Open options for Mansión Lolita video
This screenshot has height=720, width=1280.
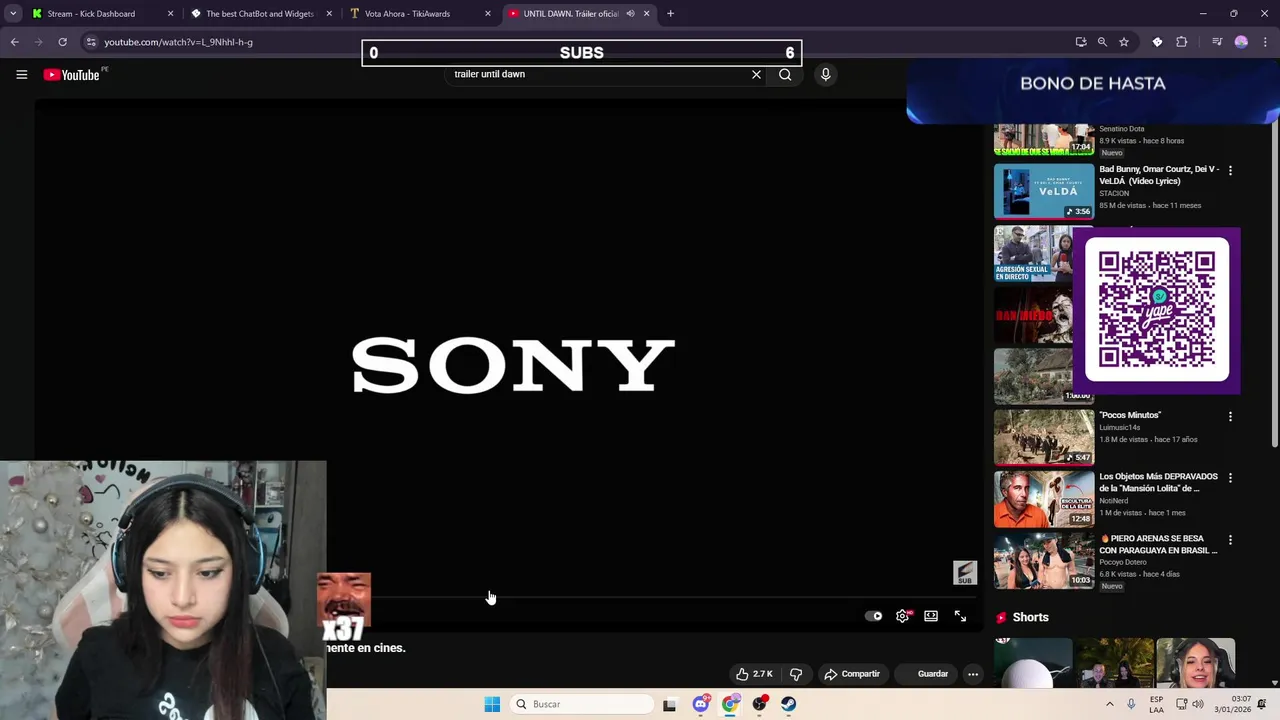1230,478
